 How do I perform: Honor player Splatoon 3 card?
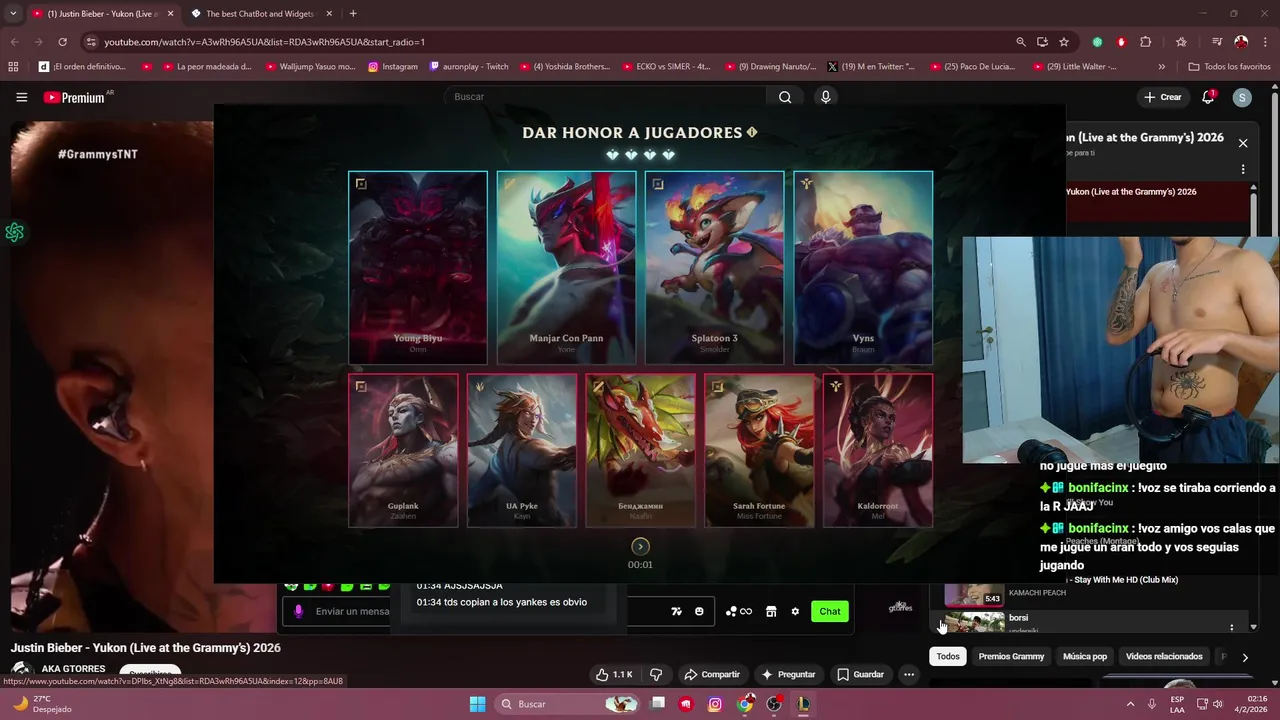tap(714, 267)
